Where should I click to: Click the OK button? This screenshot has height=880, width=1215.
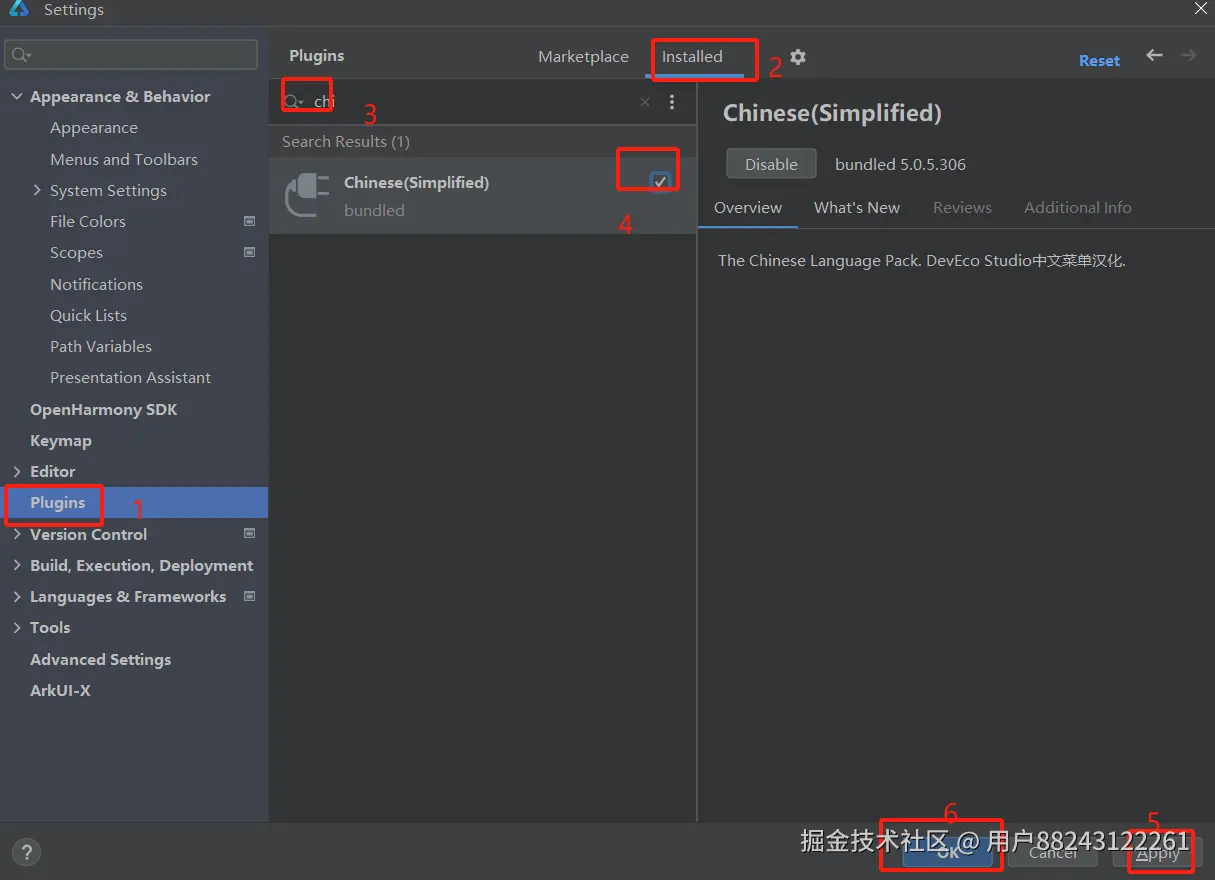[948, 852]
